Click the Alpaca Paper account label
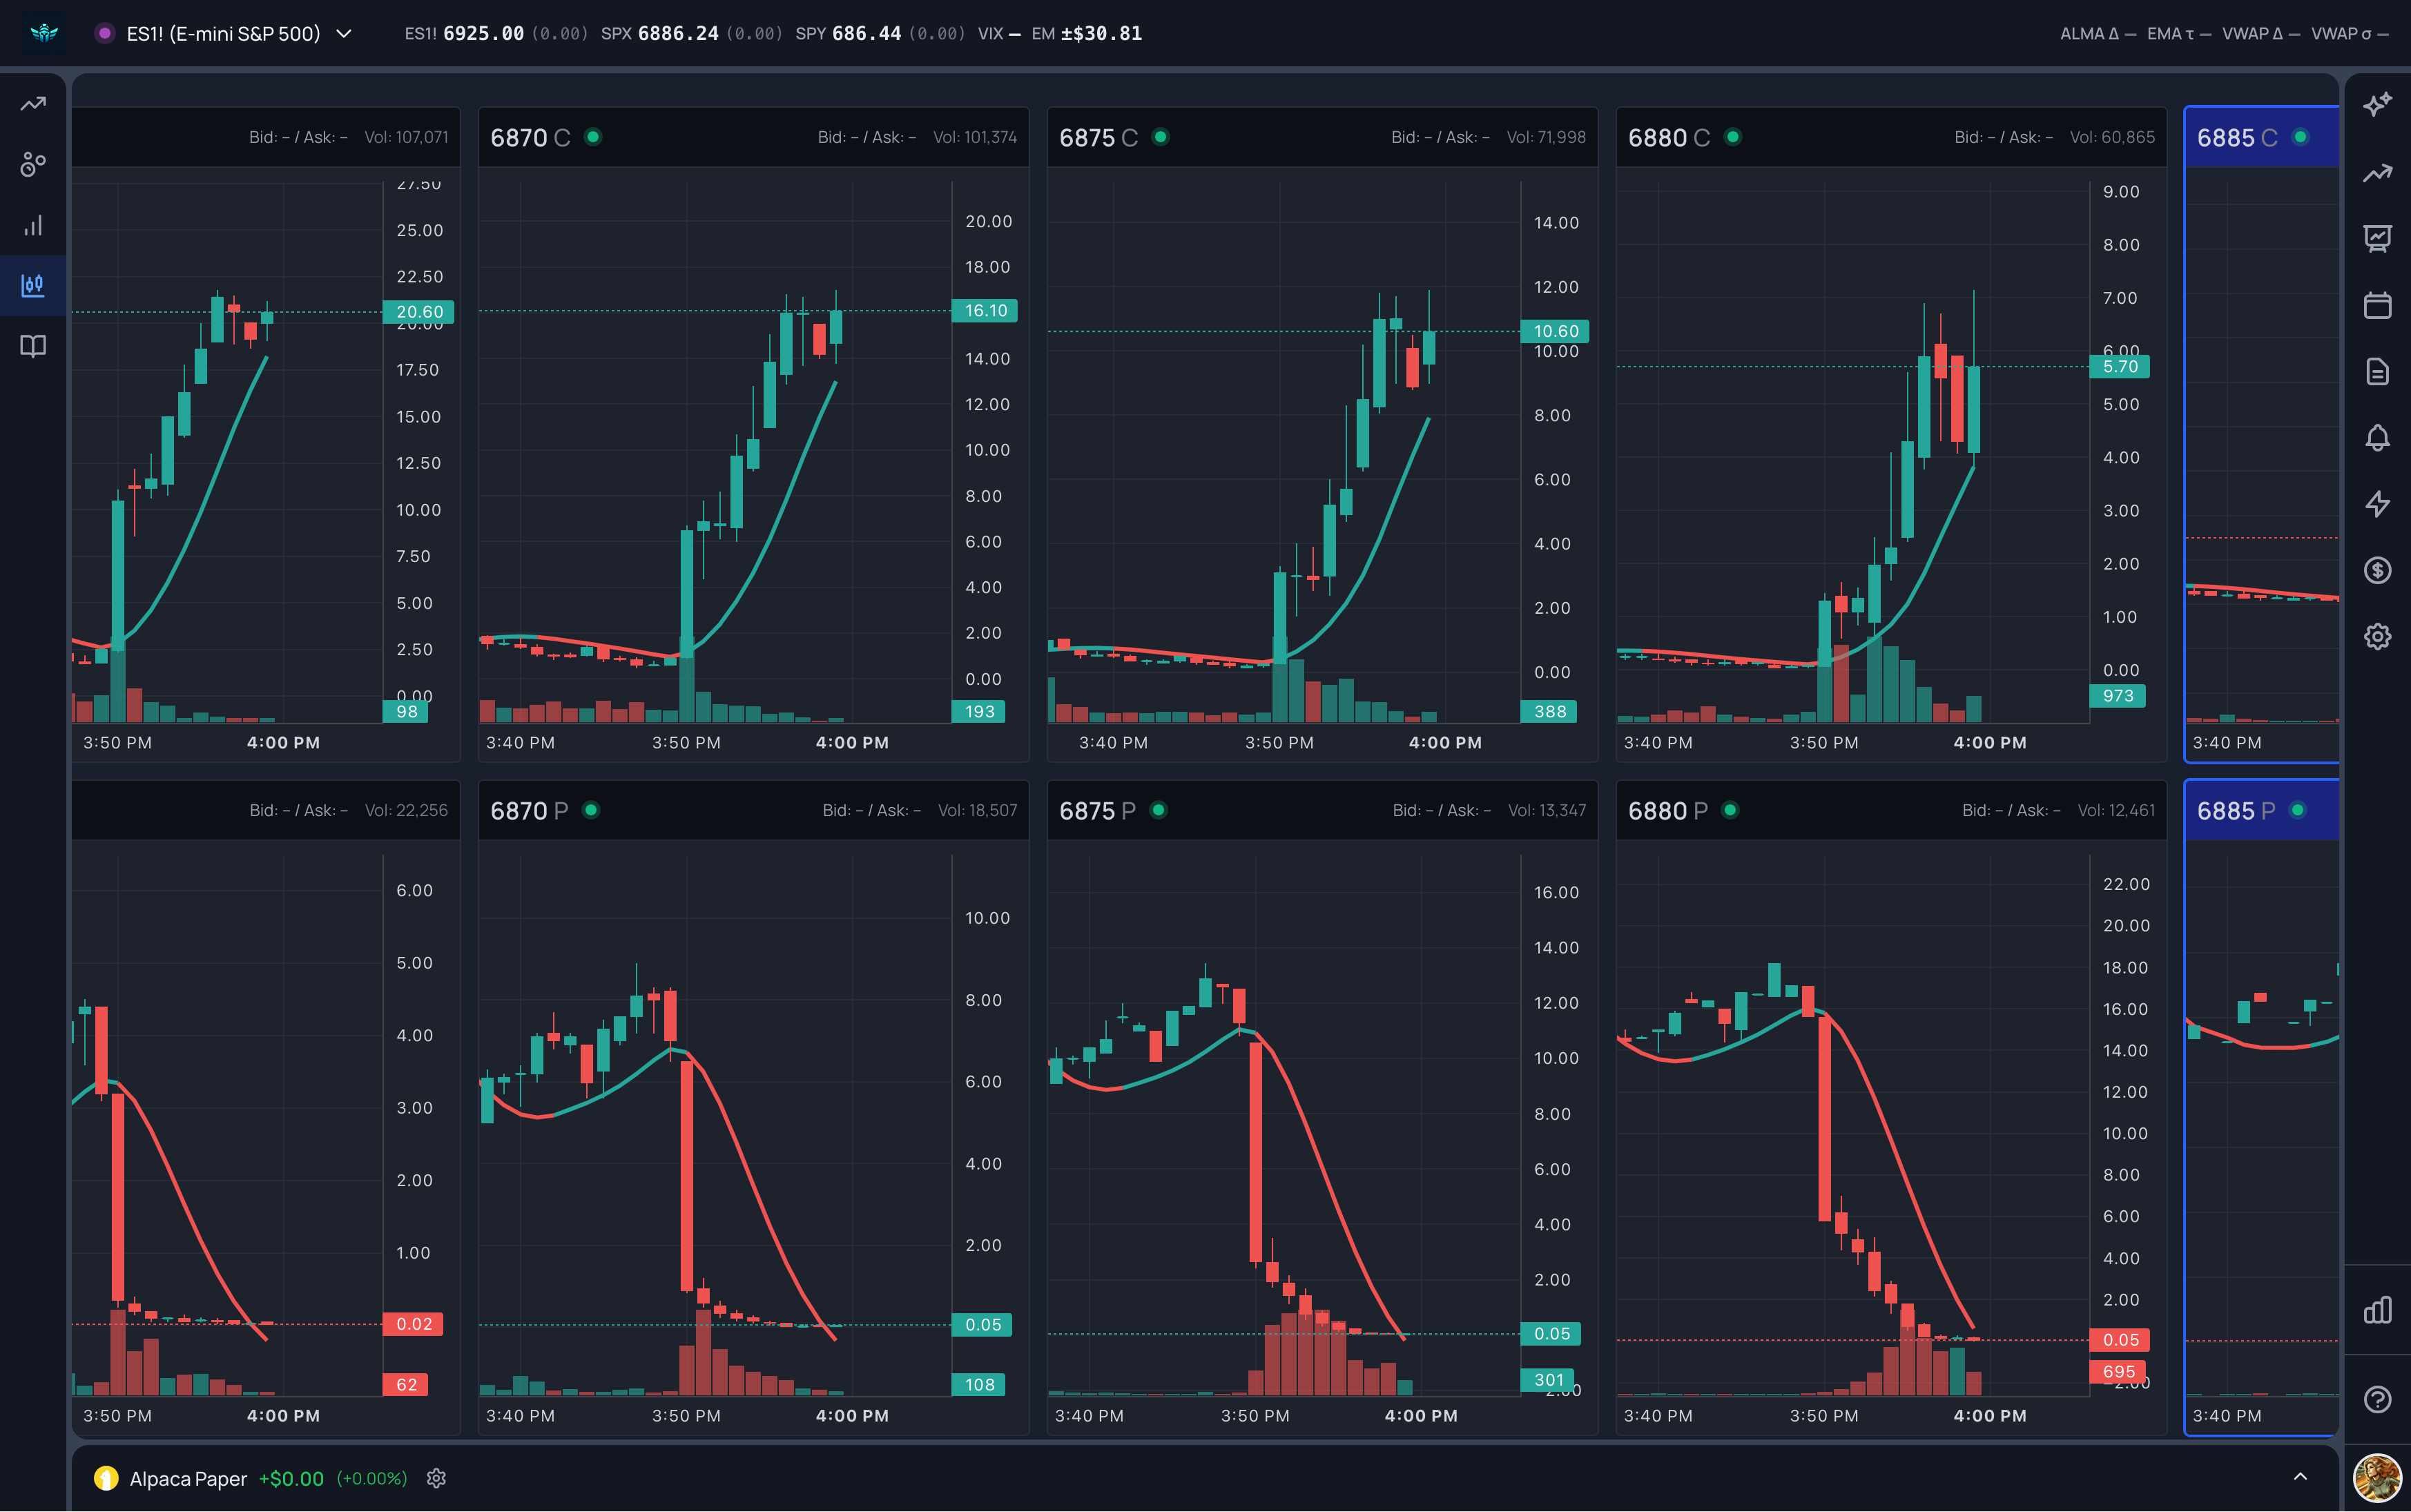This screenshot has width=2411, height=1512. tap(188, 1478)
